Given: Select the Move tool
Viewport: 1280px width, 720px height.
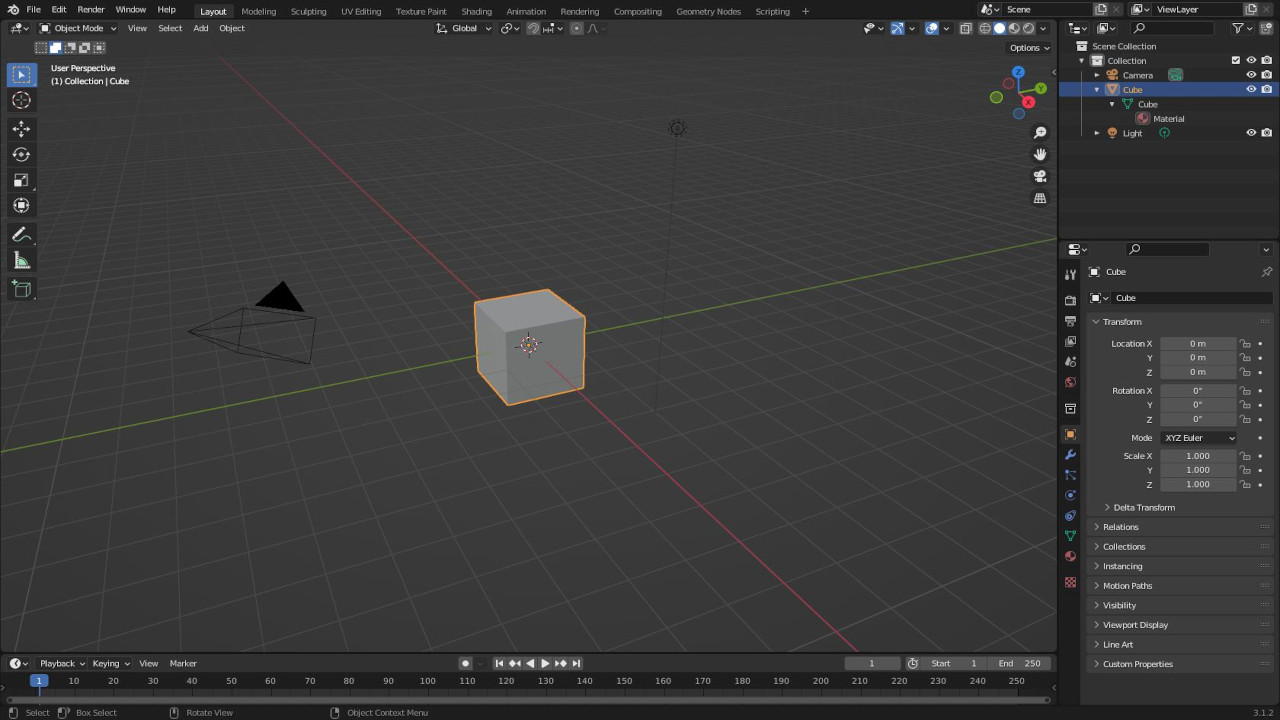Looking at the screenshot, I should point(21,128).
